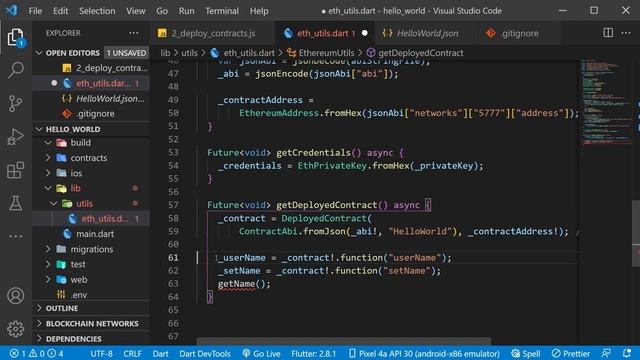
Task: Open errors and warnings in status bar
Action: coord(36,353)
